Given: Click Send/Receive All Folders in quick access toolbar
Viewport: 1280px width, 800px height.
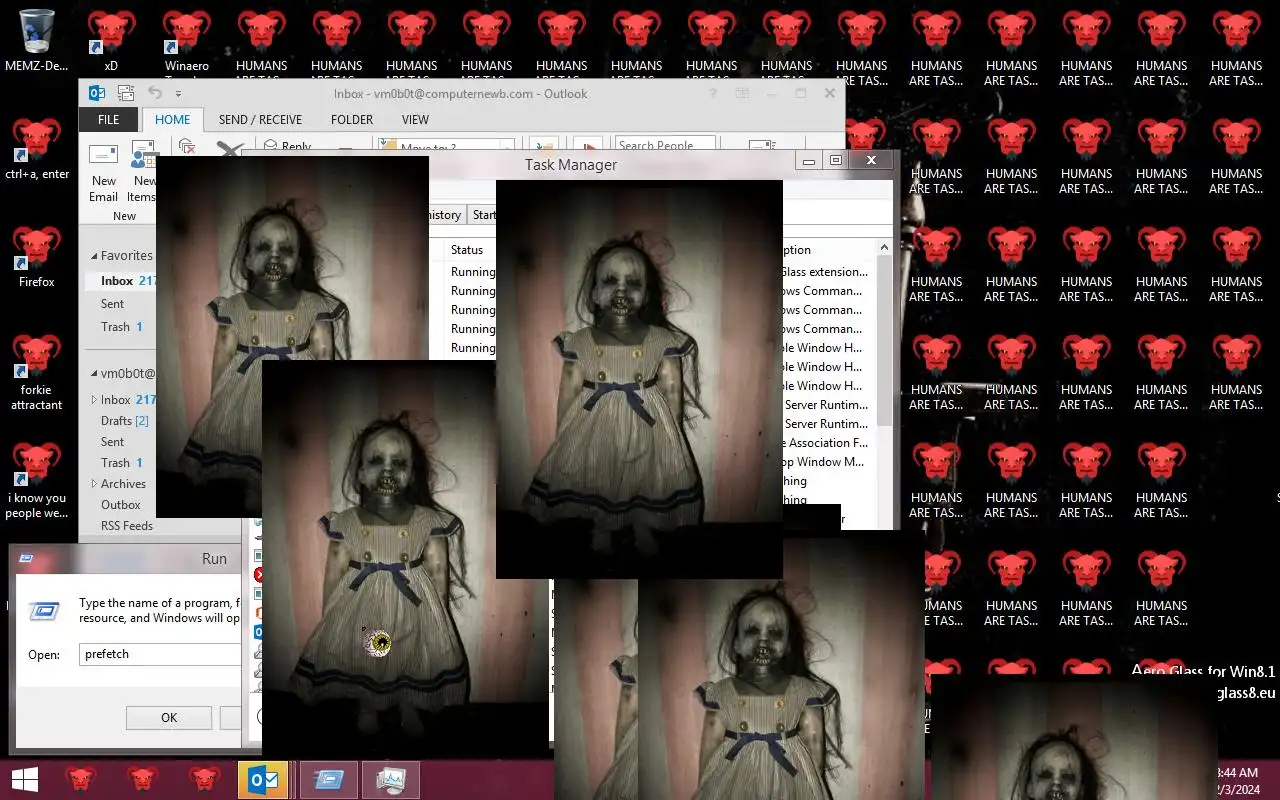Looking at the screenshot, I should pyautogui.click(x=126, y=93).
